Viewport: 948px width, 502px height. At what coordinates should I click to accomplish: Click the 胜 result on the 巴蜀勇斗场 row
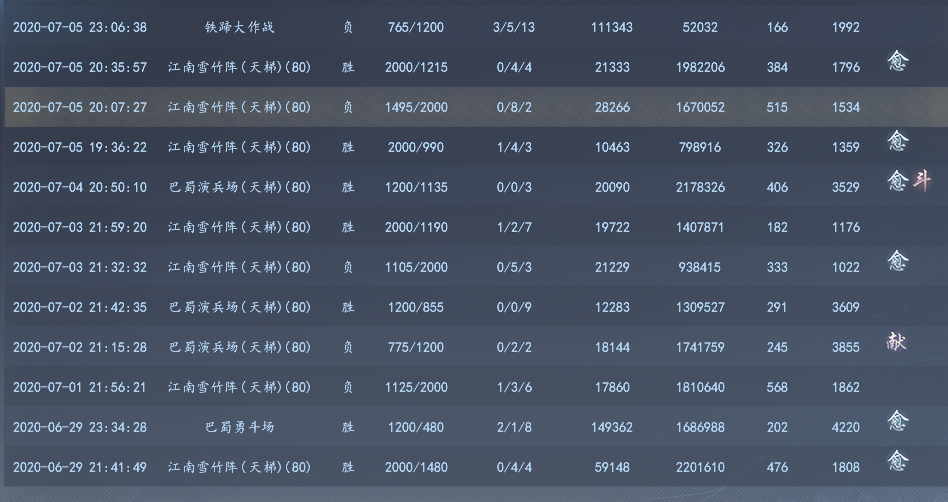pyautogui.click(x=348, y=427)
